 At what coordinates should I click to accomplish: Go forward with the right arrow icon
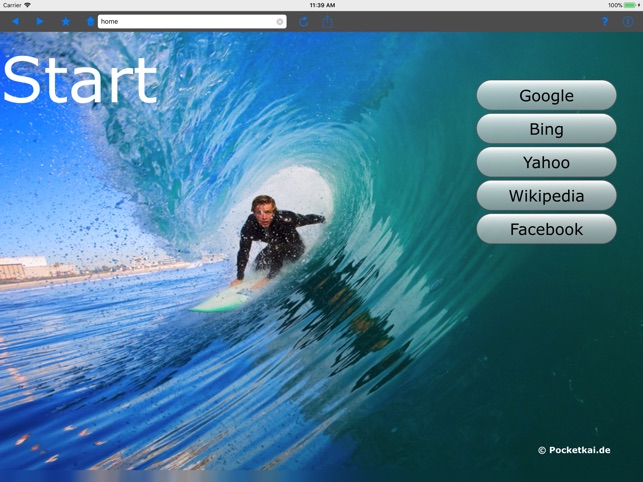click(40, 21)
